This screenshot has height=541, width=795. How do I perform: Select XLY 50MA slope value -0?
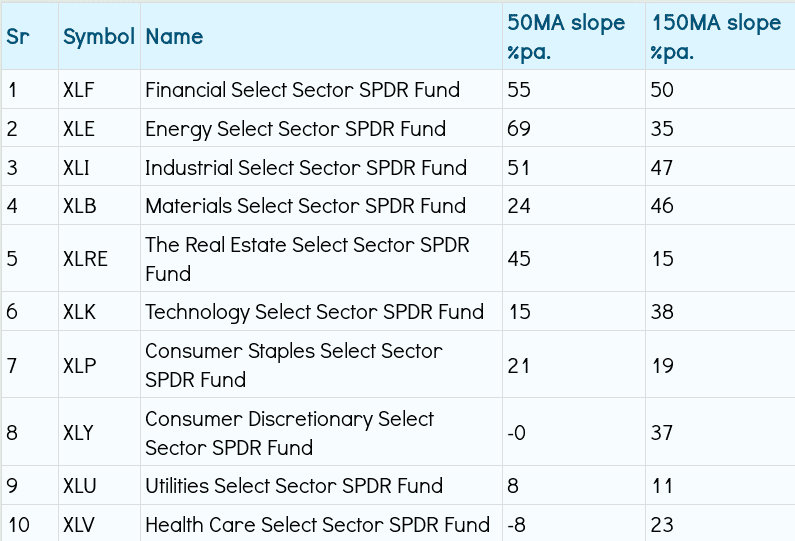(517, 433)
